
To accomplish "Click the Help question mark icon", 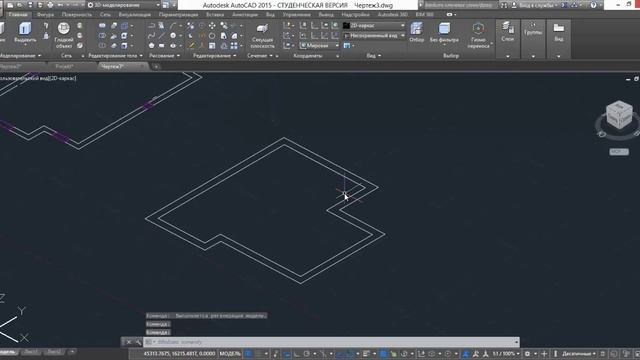I will pos(593,5).
